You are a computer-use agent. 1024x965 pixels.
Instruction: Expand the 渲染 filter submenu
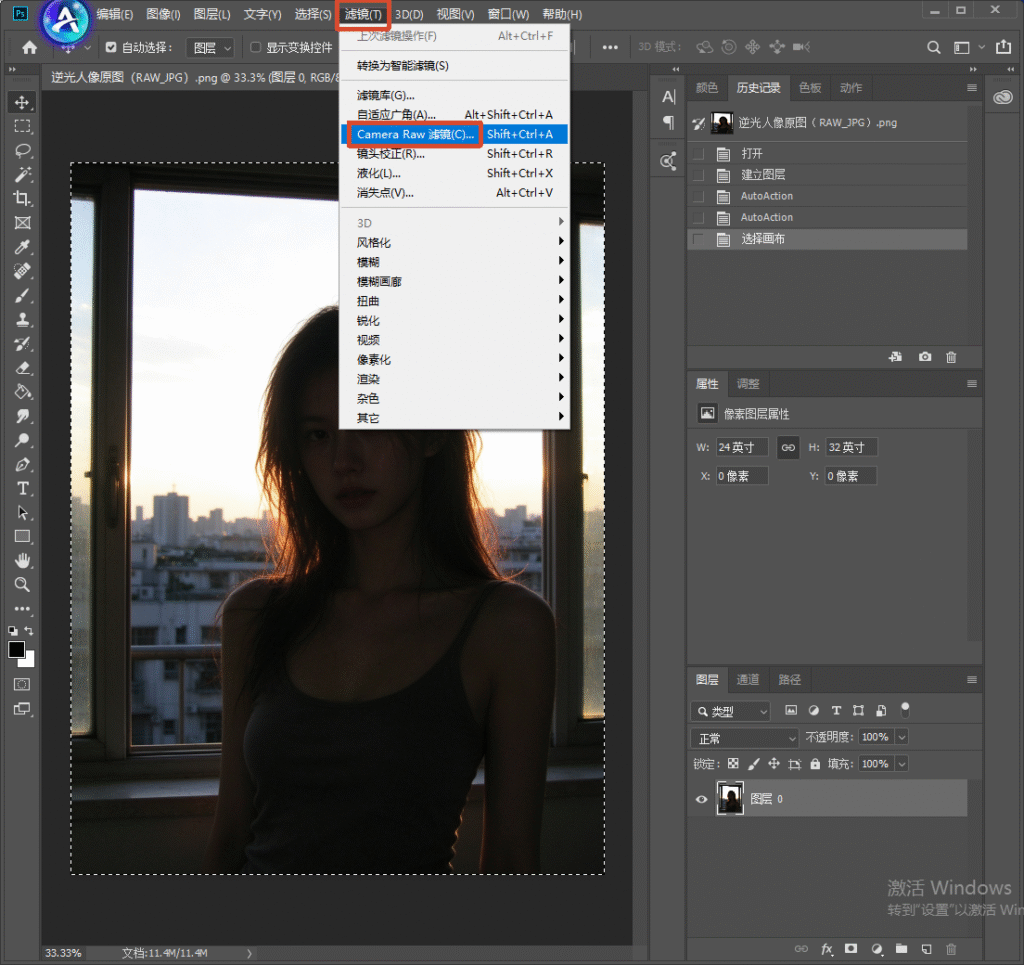tap(455, 379)
